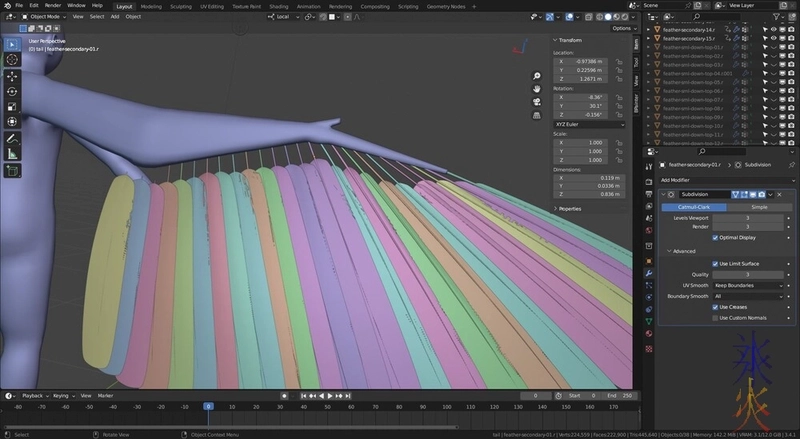
Task: Toggle camera view with the camera icon
Action: (537, 100)
